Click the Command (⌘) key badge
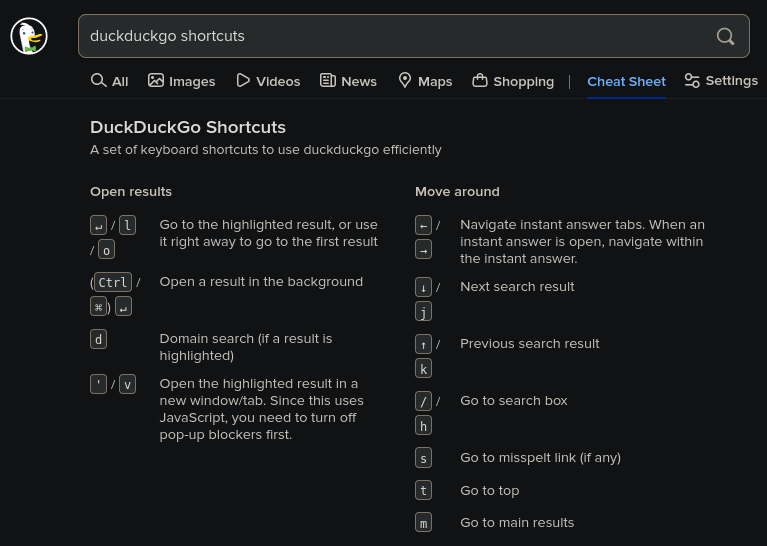767x546 pixels. point(98,307)
